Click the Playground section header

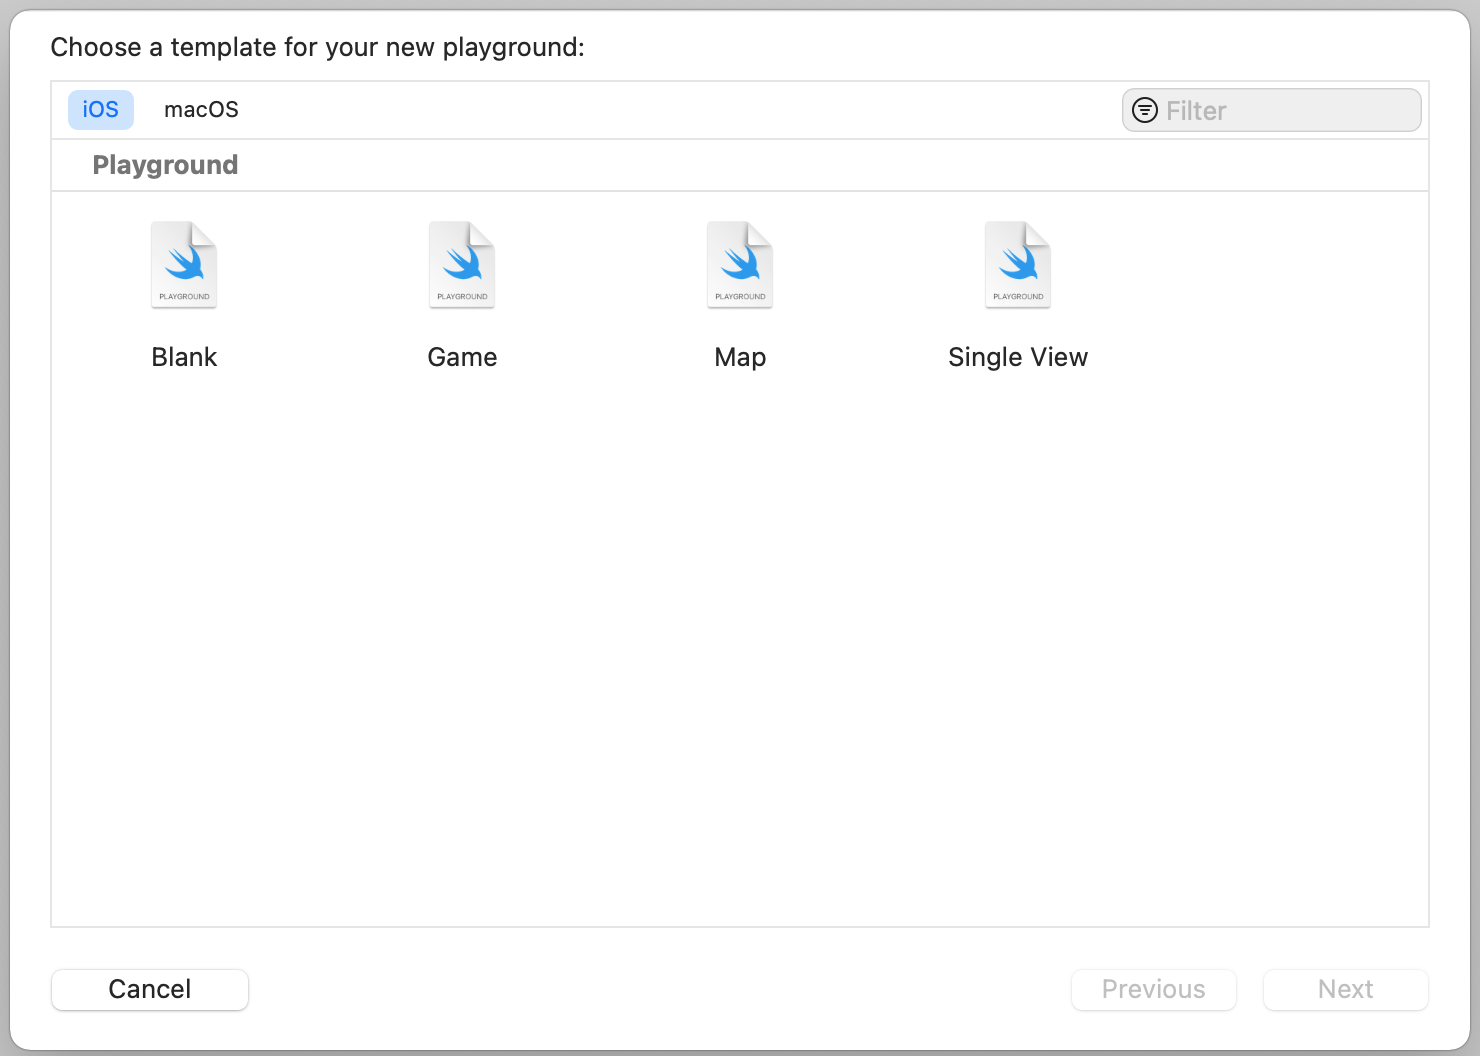tap(165, 164)
